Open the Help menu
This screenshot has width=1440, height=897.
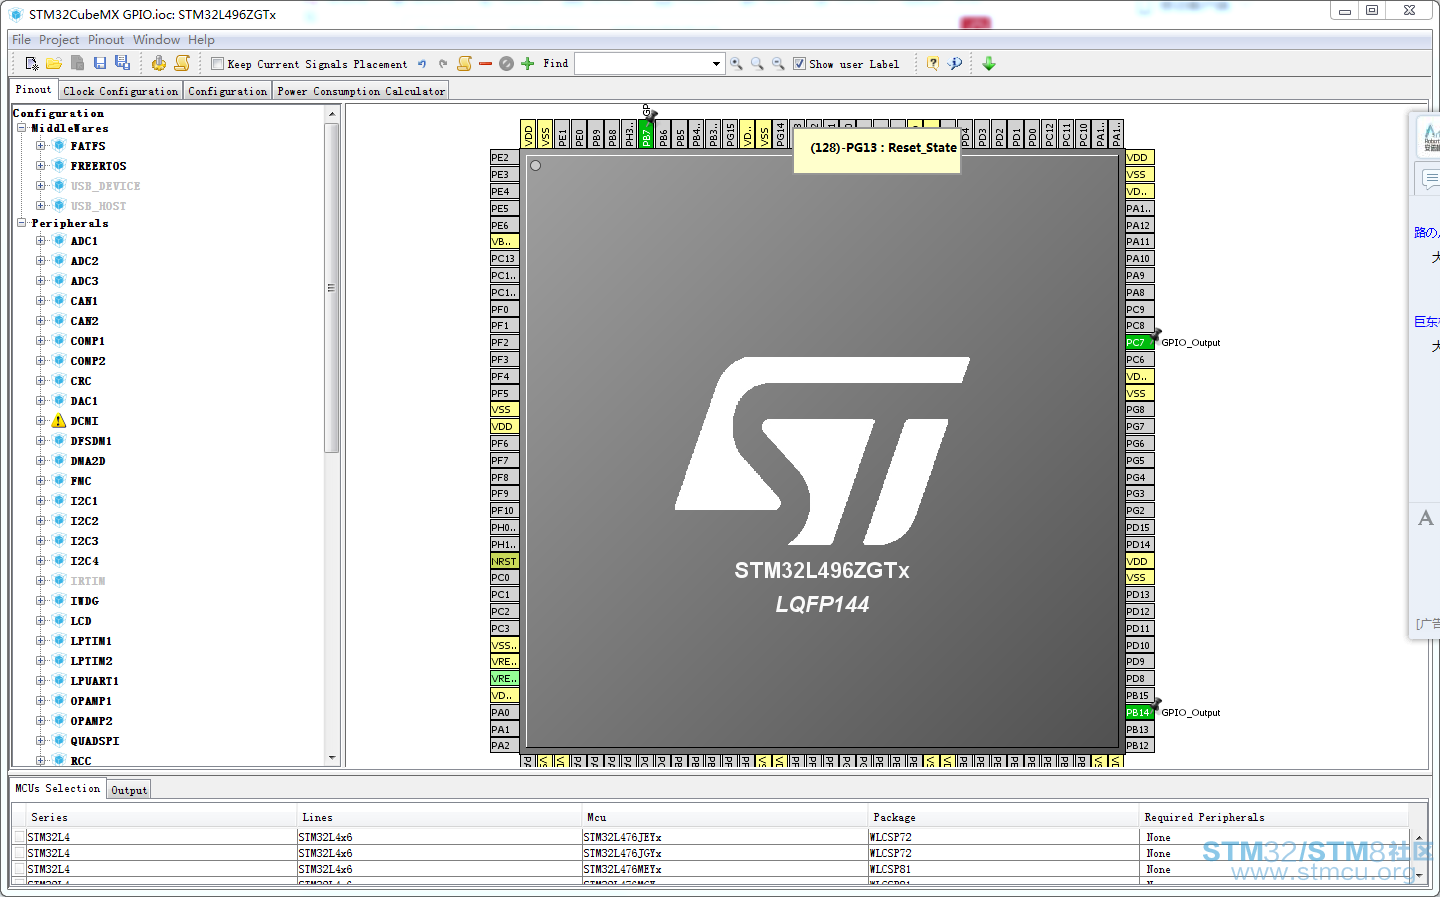point(201,40)
